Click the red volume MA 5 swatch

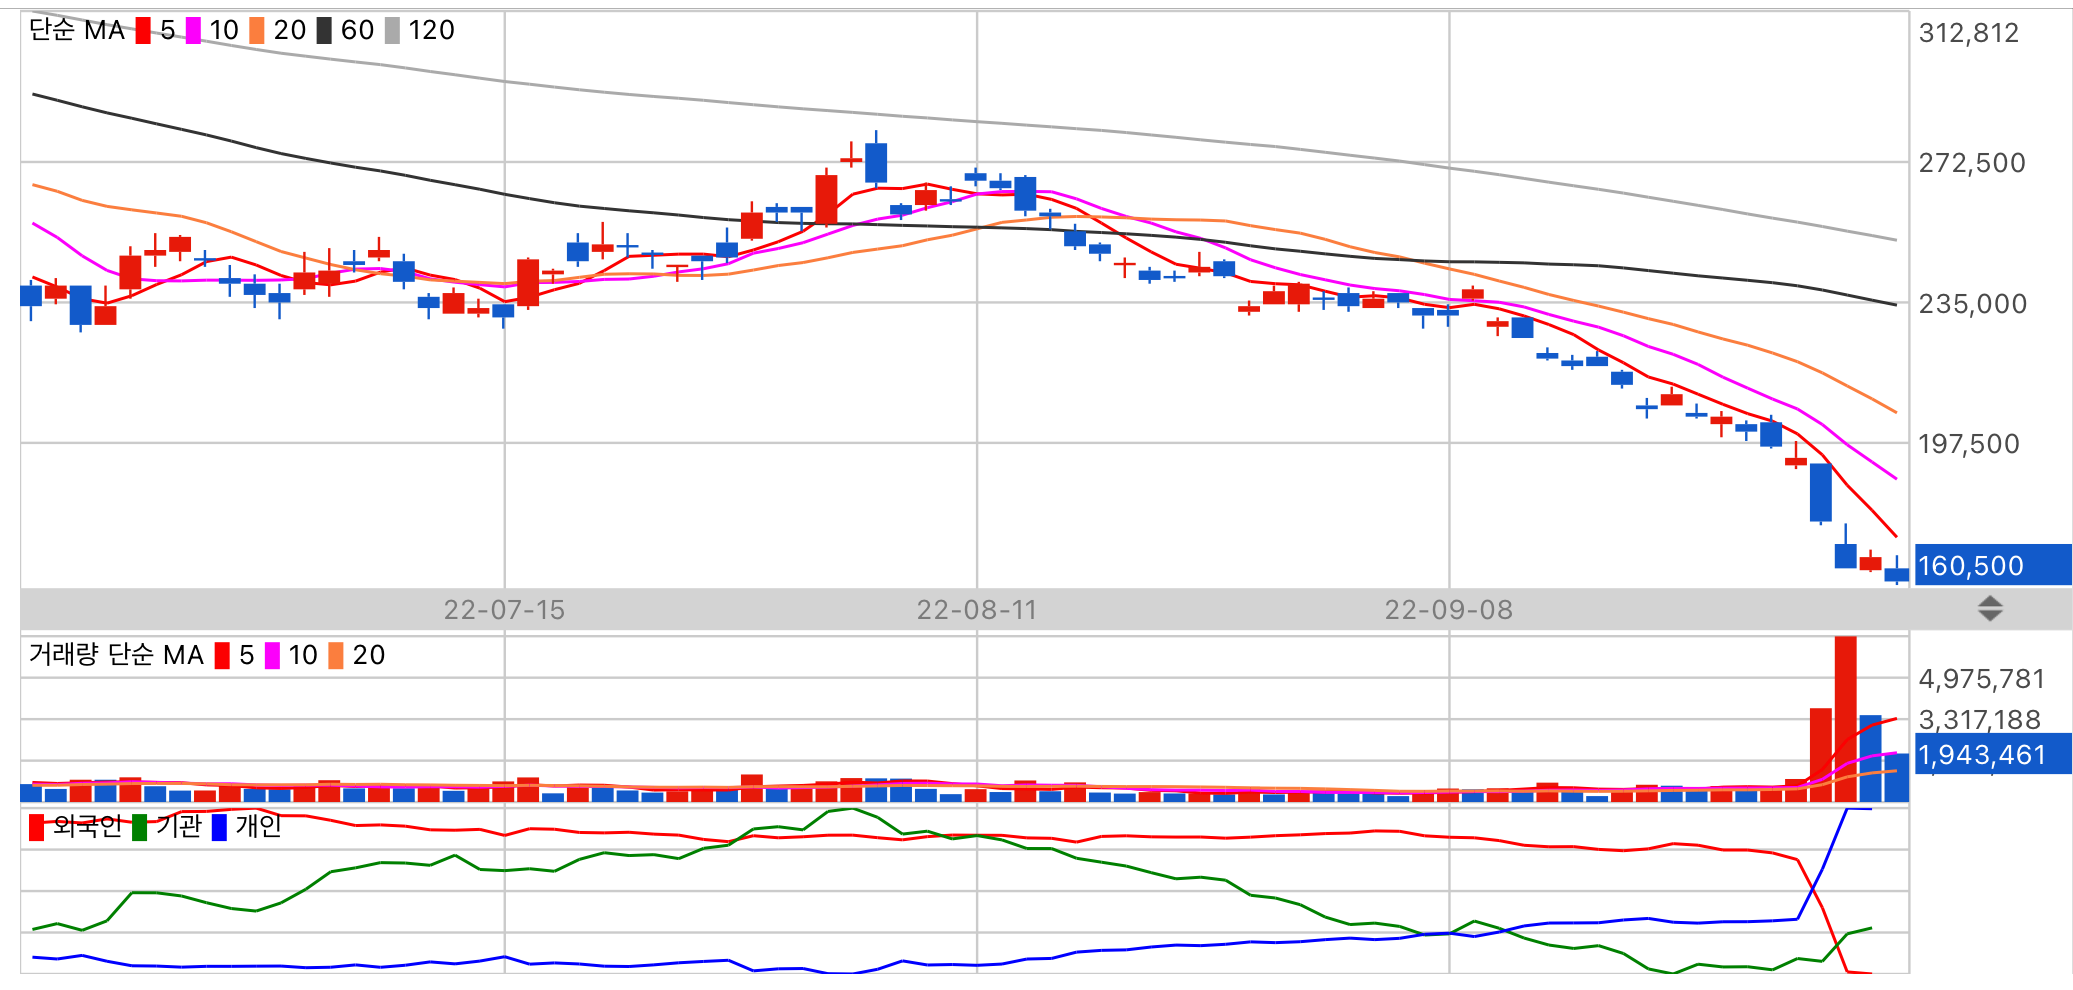tap(222, 656)
